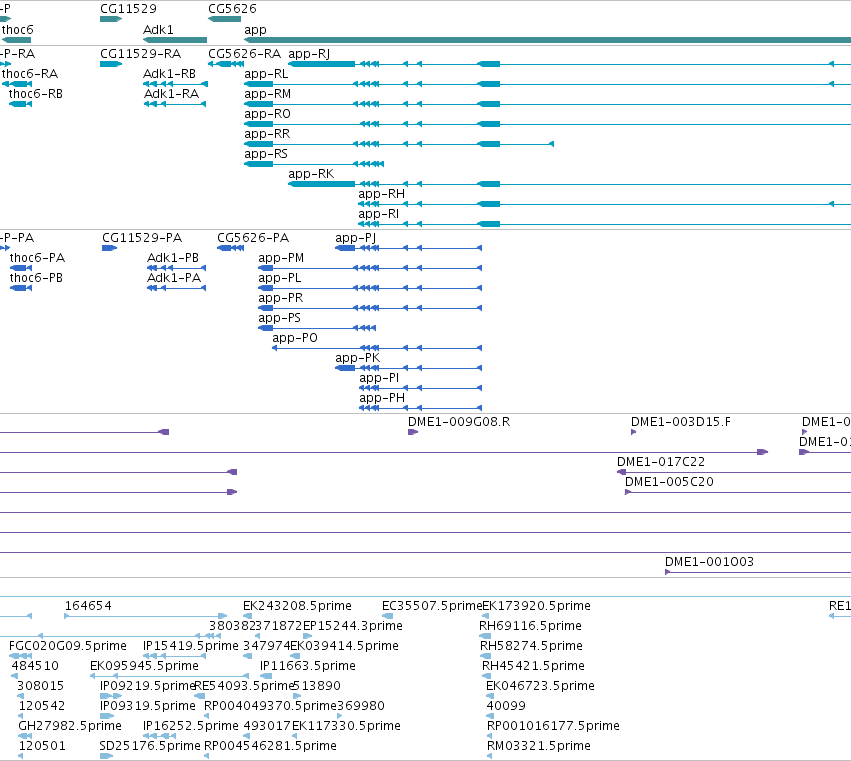Click the Adk1 gene label
The image size is (851, 761).
pyautogui.click(x=158, y=30)
